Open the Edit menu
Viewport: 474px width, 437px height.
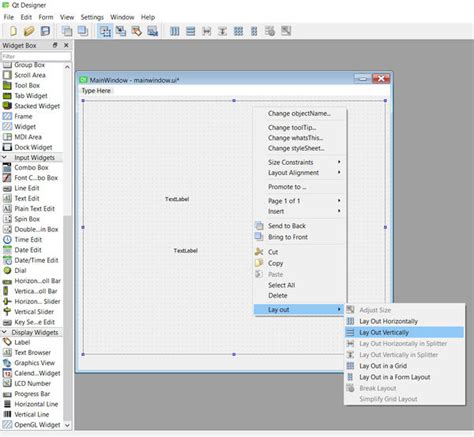click(x=26, y=17)
